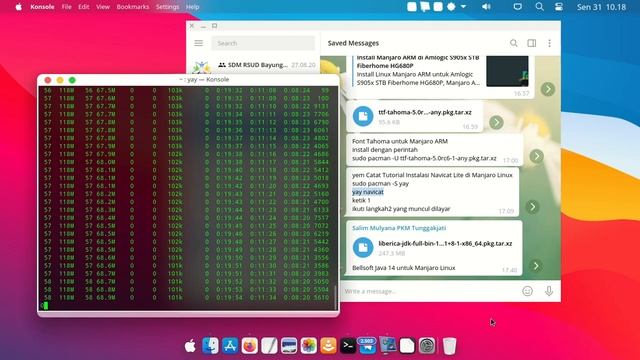Open Saved Messages three-dot options menu
Viewport: 640px width, 360px height.
[x=549, y=43]
